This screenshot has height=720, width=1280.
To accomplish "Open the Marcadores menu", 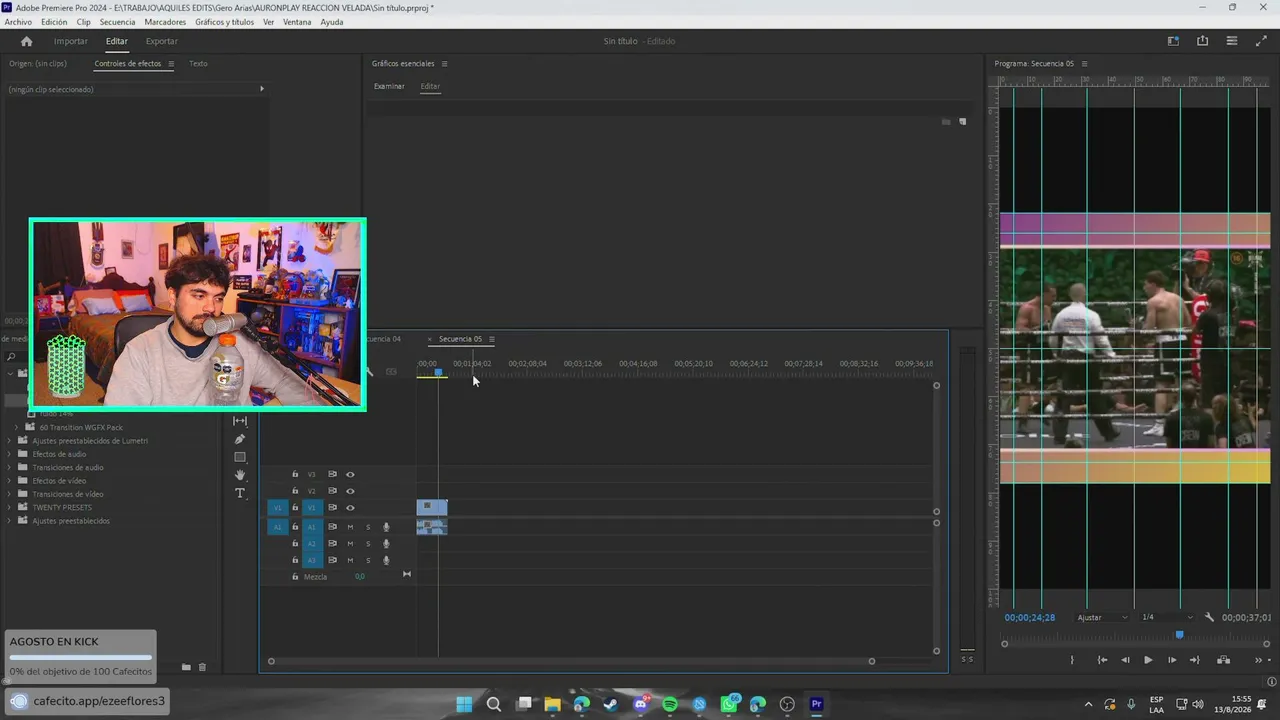I will pos(165,22).
